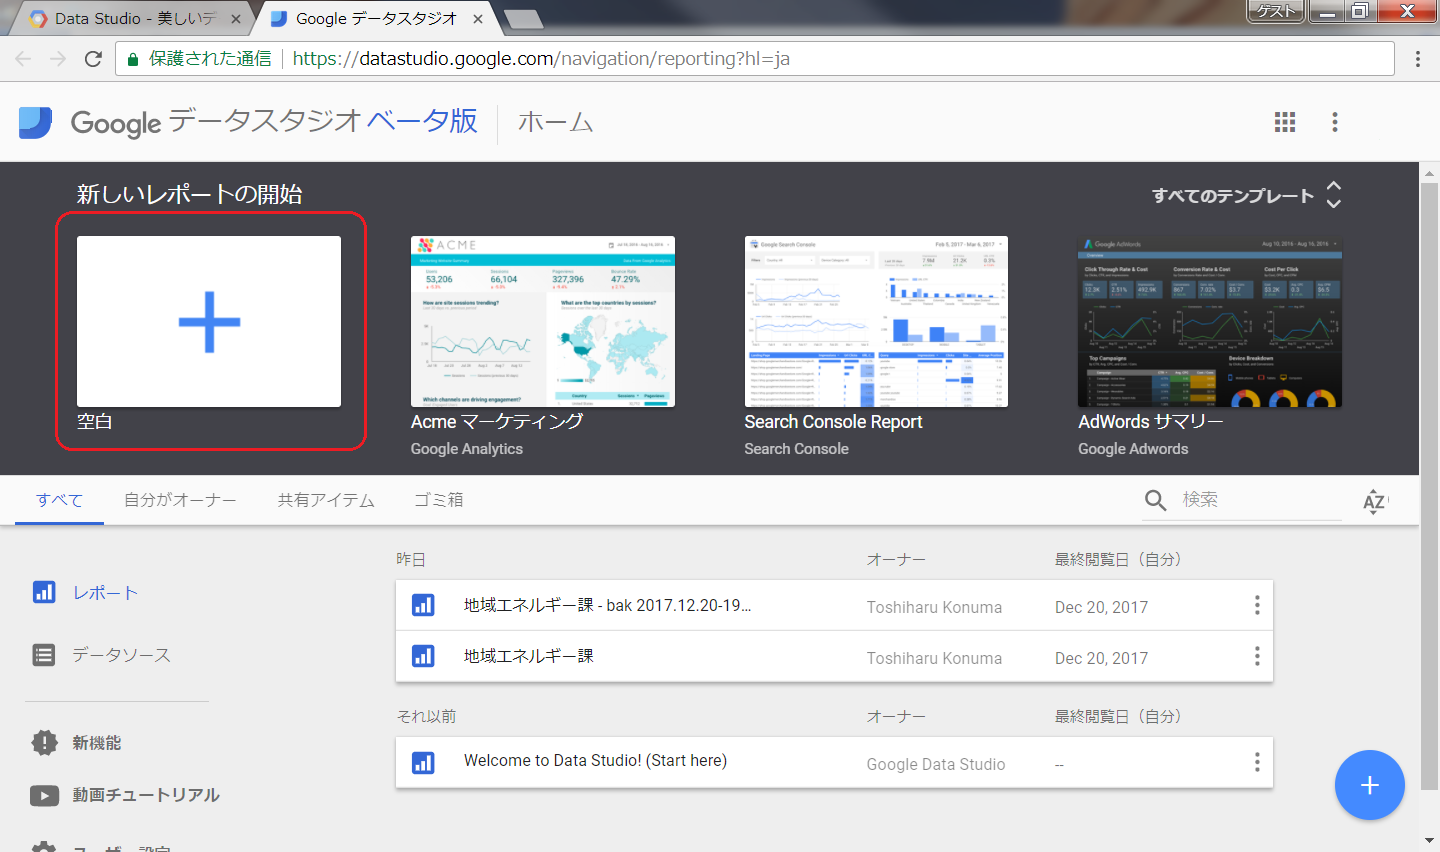Close the Google データスタジオ browser tab
This screenshot has width=1440, height=852.
pyautogui.click(x=478, y=19)
